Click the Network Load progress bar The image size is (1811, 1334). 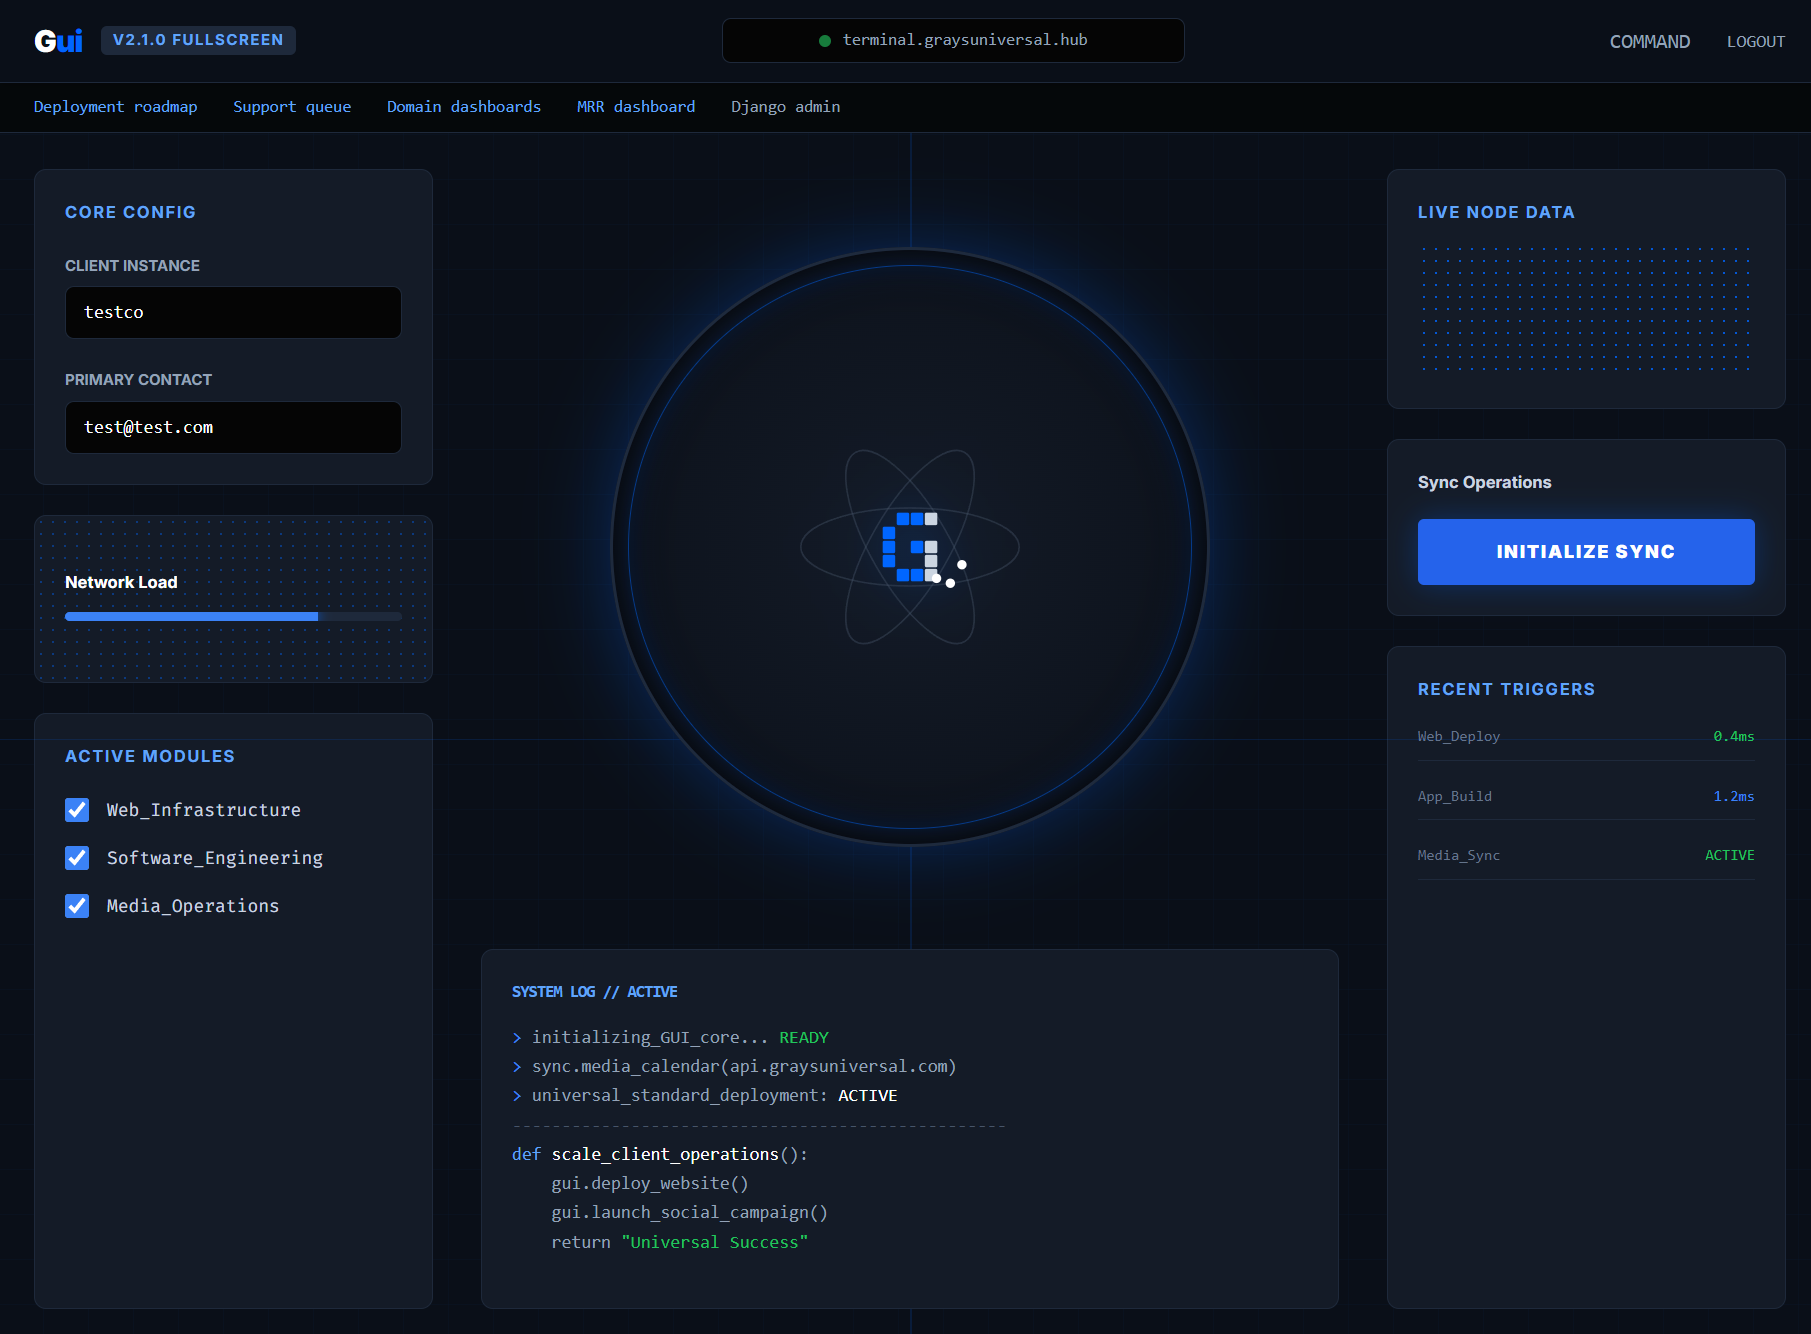(x=233, y=617)
